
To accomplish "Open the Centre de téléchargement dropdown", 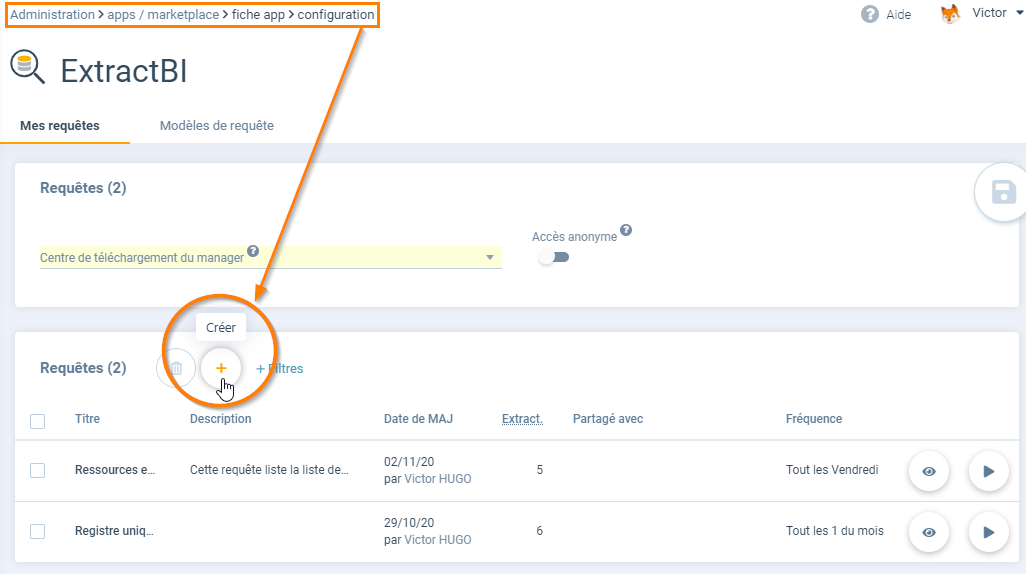I will 490,258.
